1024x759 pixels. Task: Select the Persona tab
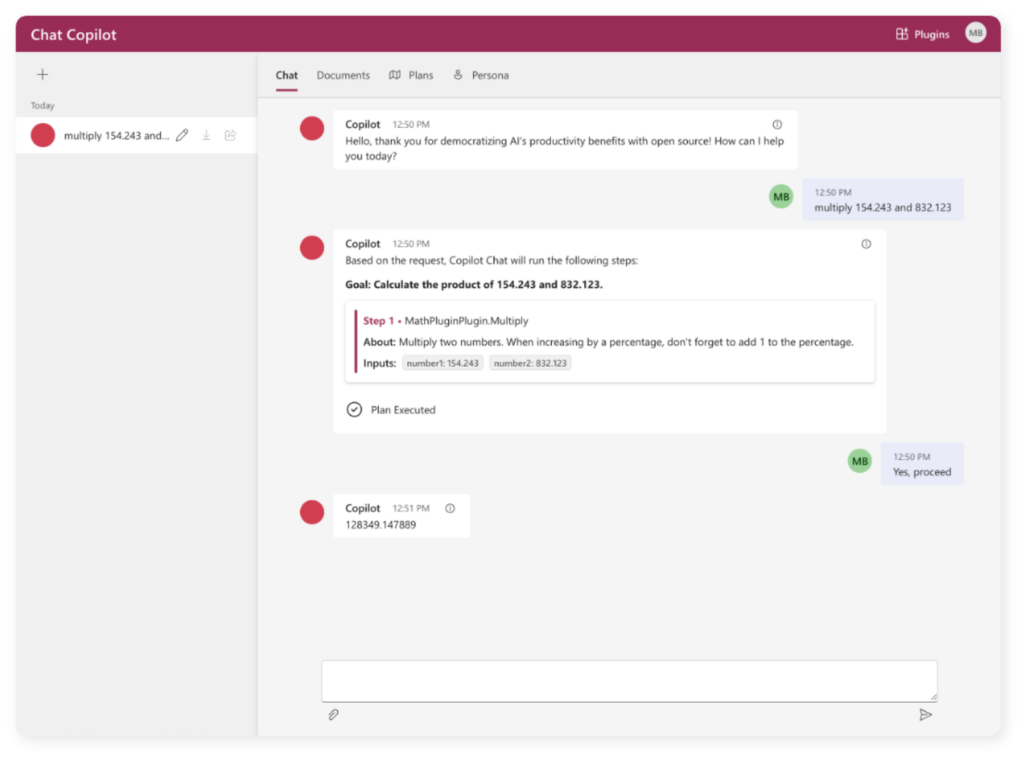coord(481,75)
